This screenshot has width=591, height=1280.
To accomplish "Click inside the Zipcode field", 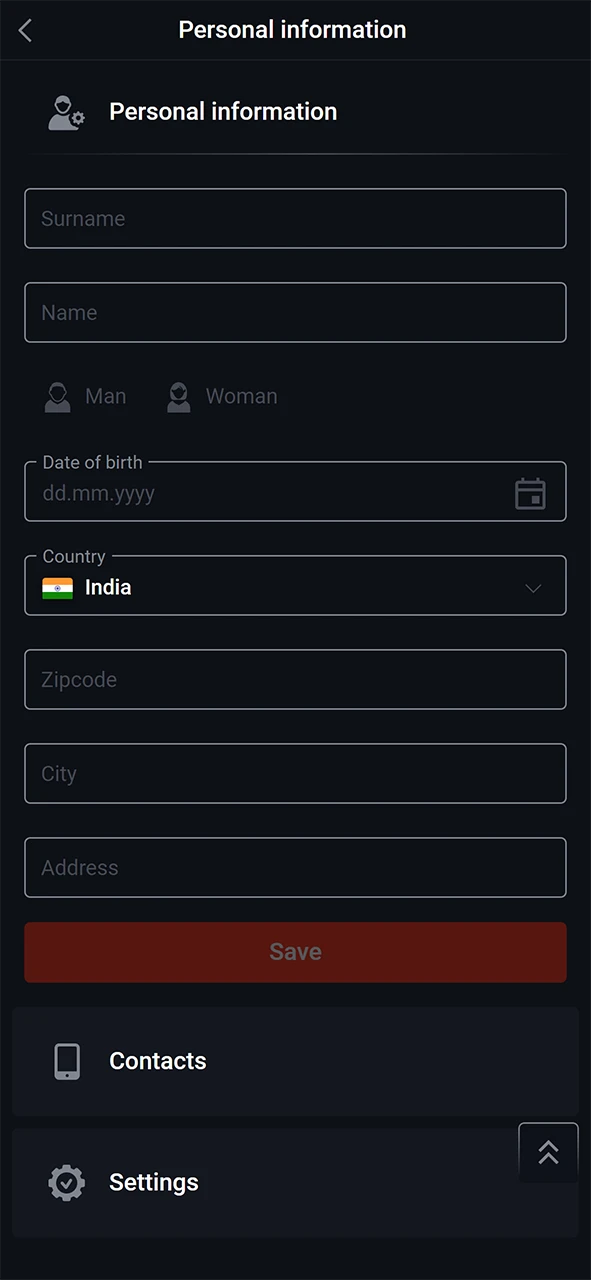I will point(295,679).
